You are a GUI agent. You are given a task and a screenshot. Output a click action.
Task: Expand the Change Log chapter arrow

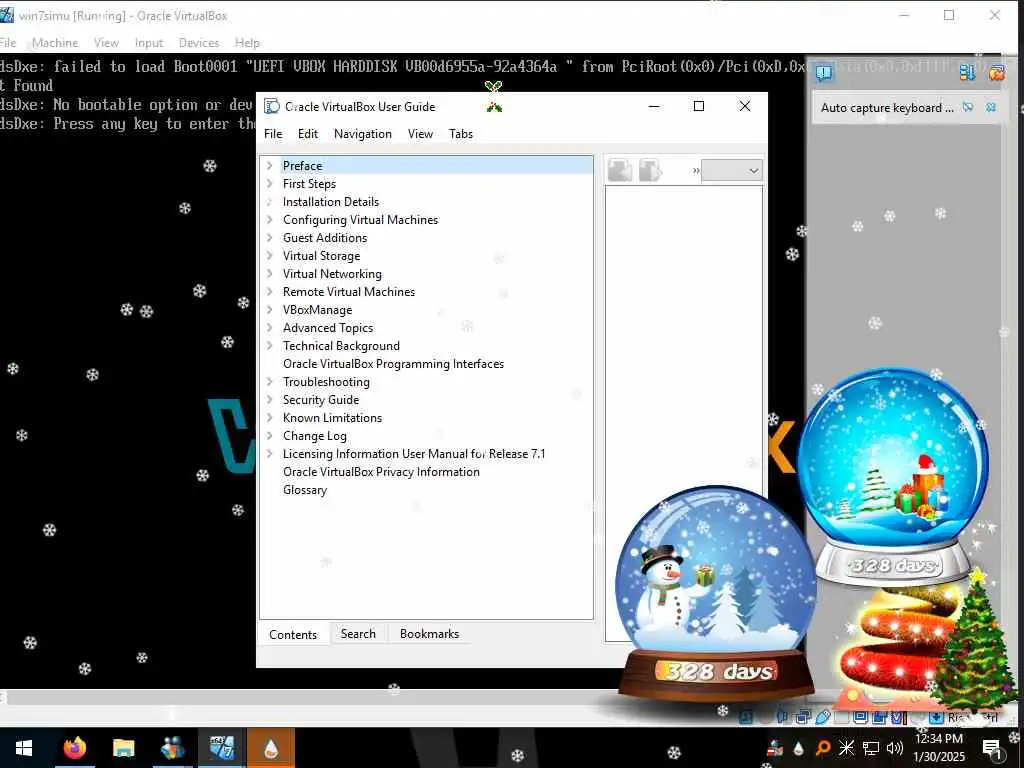(270, 436)
